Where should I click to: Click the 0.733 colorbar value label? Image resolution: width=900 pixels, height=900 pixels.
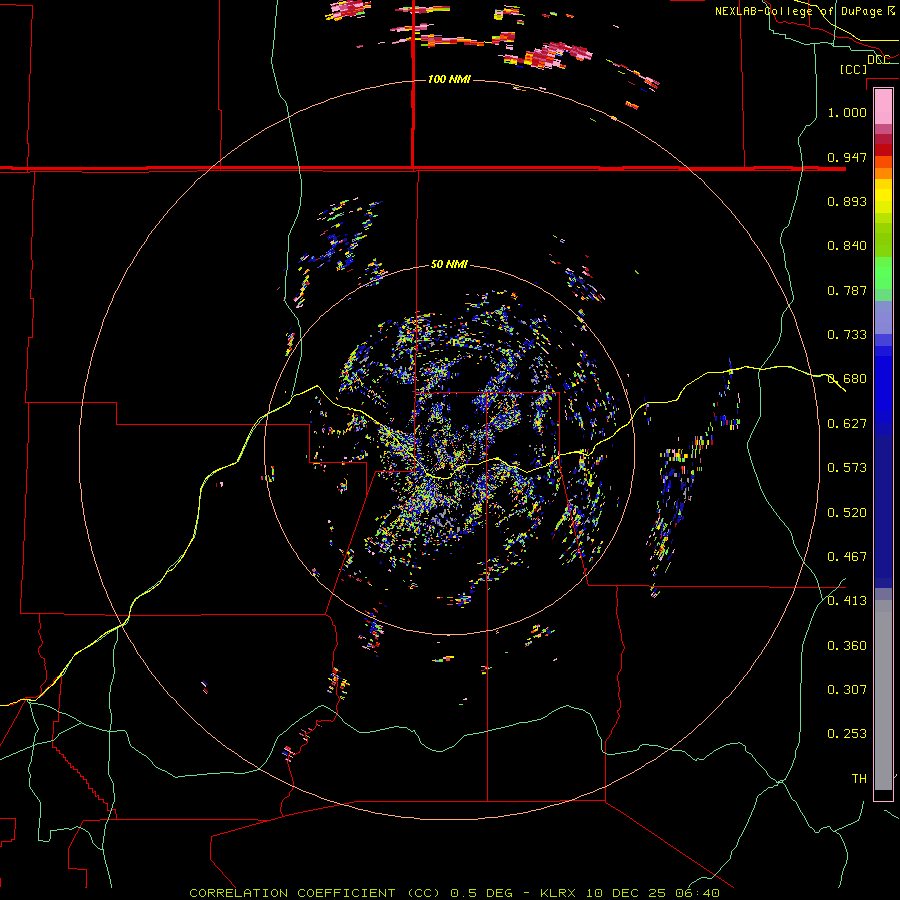(x=847, y=335)
